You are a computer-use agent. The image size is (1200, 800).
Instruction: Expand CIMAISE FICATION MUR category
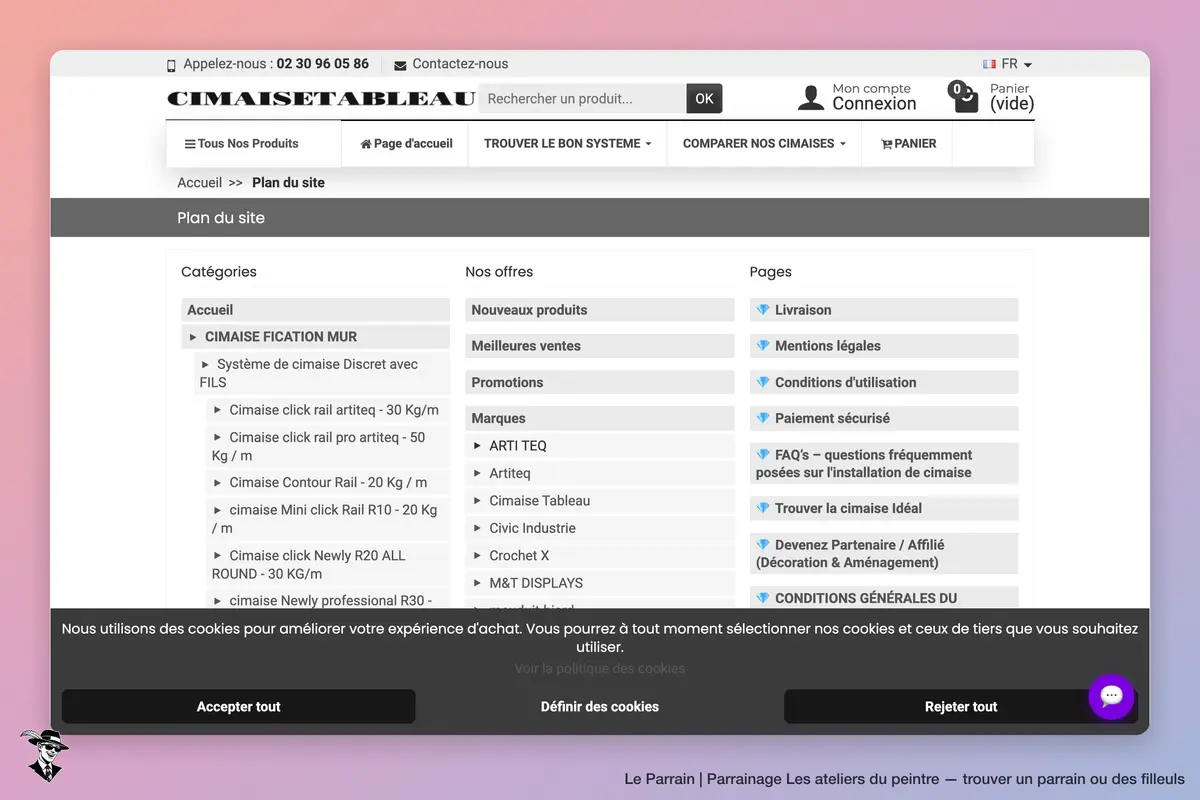(315, 337)
